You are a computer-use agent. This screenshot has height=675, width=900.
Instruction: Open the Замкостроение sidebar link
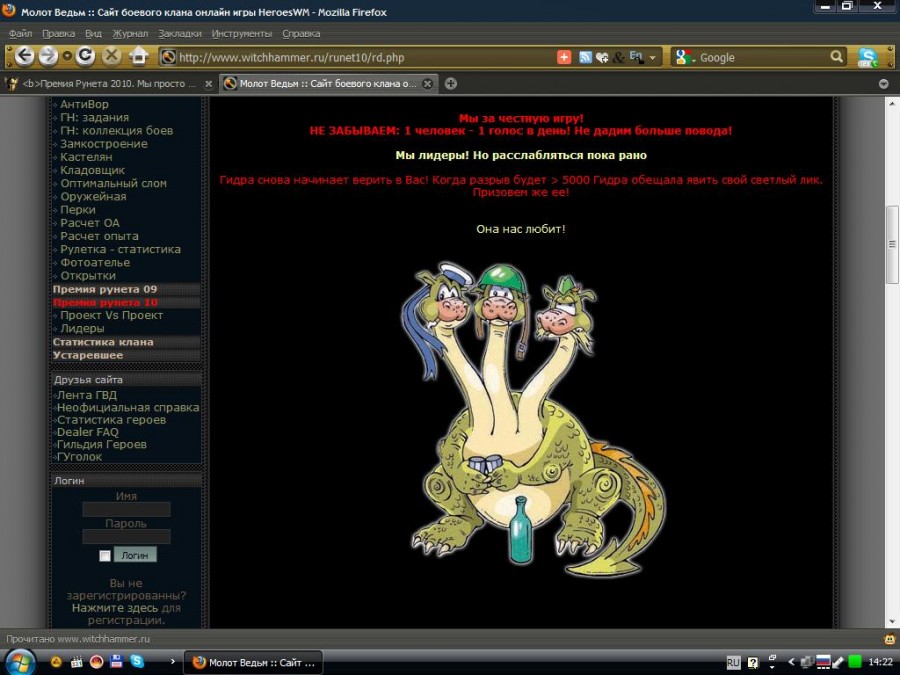tap(104, 143)
